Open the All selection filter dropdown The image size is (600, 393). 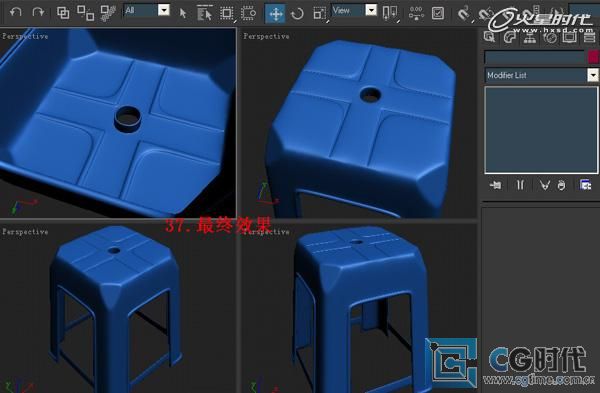tap(164, 10)
